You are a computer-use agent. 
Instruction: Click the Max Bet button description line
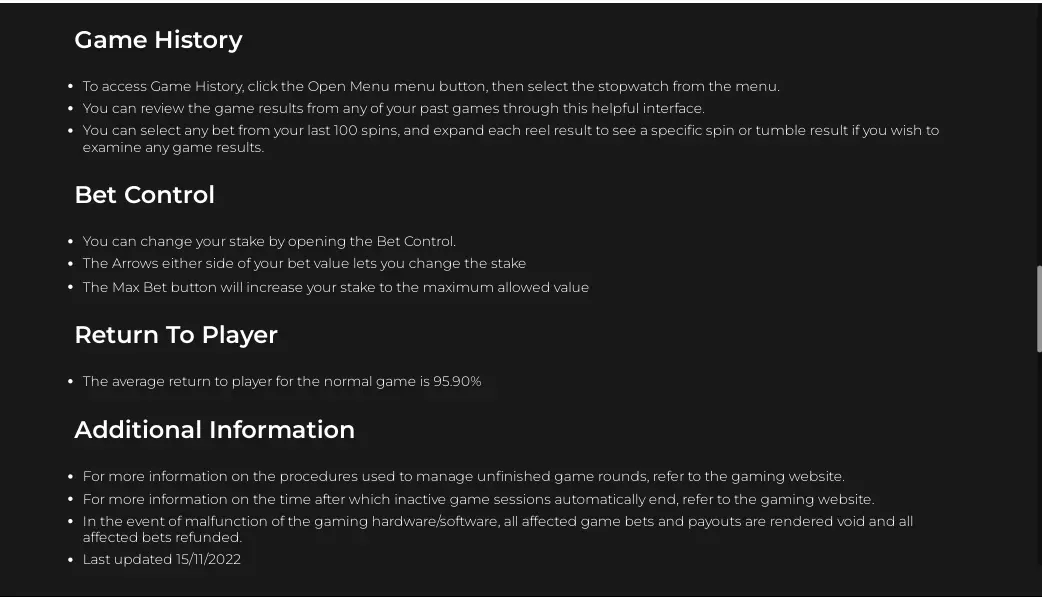[x=336, y=287]
